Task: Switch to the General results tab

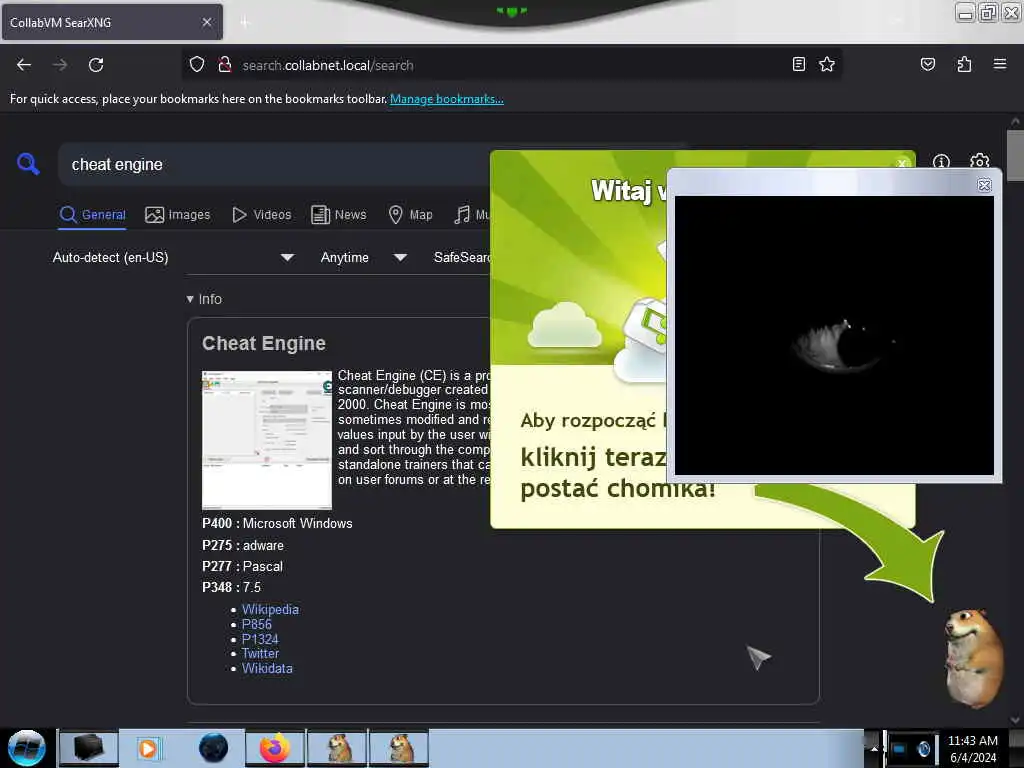Action: (92, 214)
